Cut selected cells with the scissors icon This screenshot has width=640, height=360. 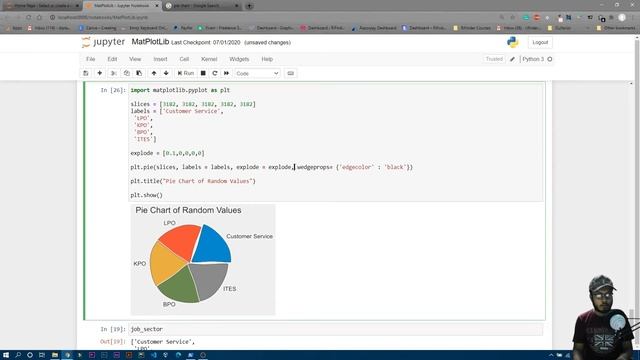click(x=114, y=73)
